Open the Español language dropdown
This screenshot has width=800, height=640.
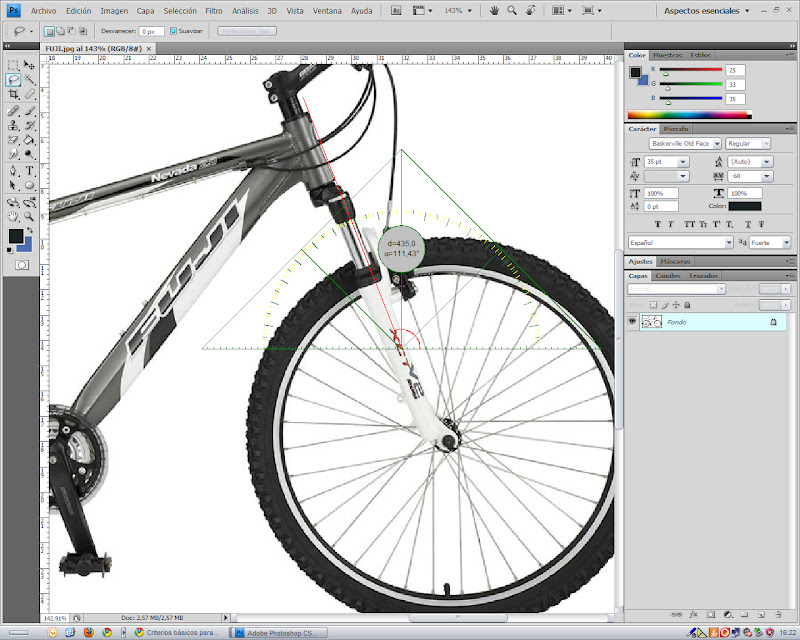pyautogui.click(x=729, y=243)
